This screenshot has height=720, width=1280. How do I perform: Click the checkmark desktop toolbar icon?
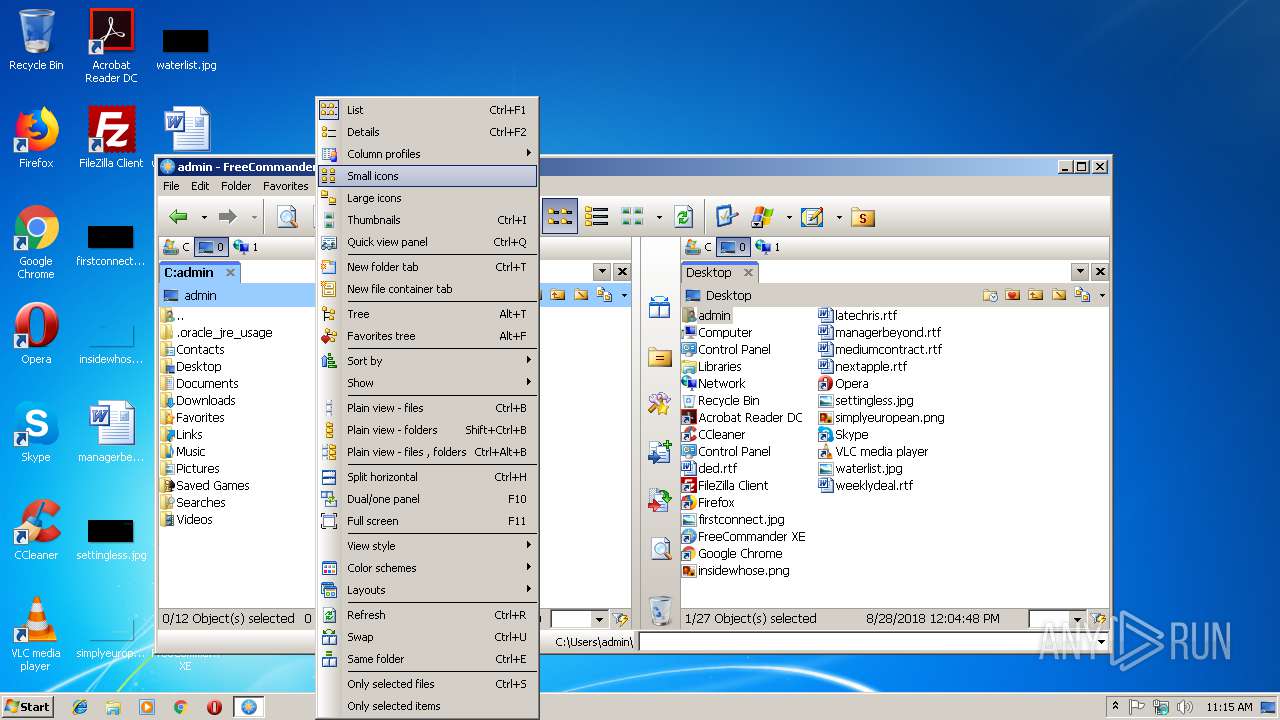coord(727,216)
